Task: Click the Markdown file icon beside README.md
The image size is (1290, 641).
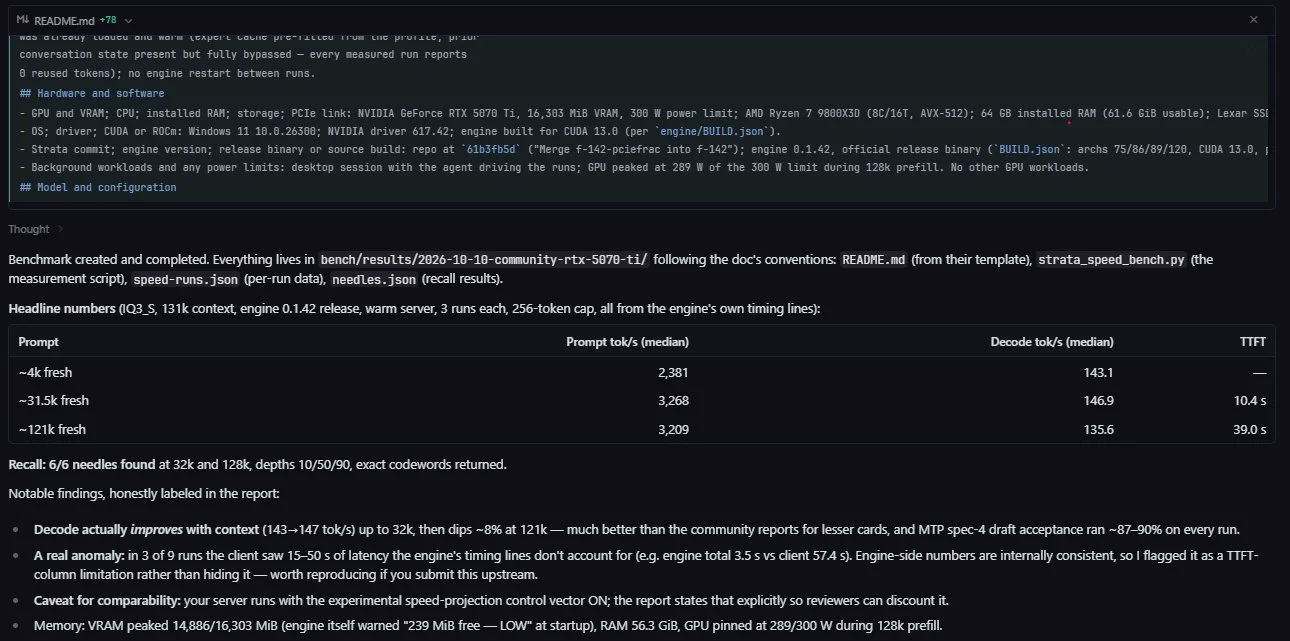Action: click(x=23, y=20)
